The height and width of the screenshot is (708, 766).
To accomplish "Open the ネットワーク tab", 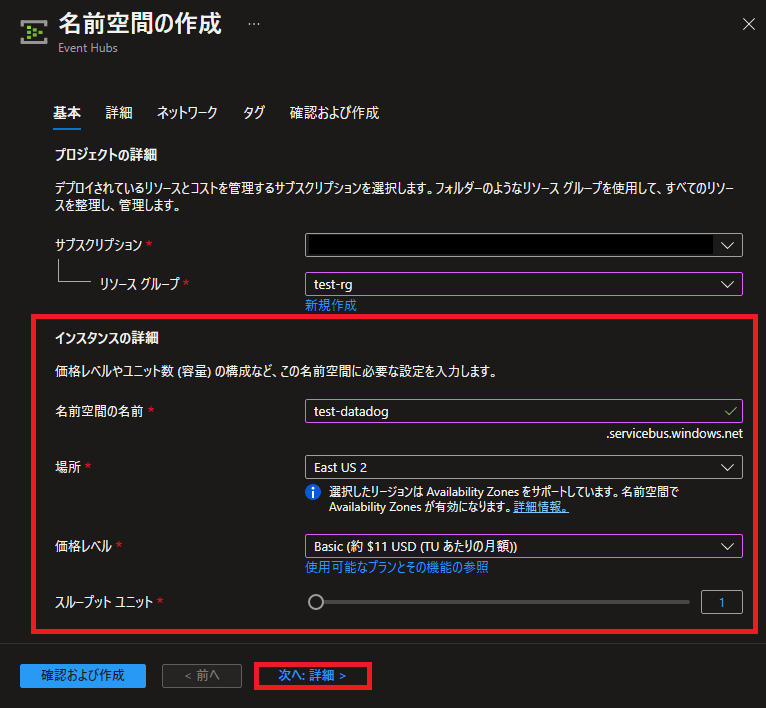I will click(x=187, y=113).
